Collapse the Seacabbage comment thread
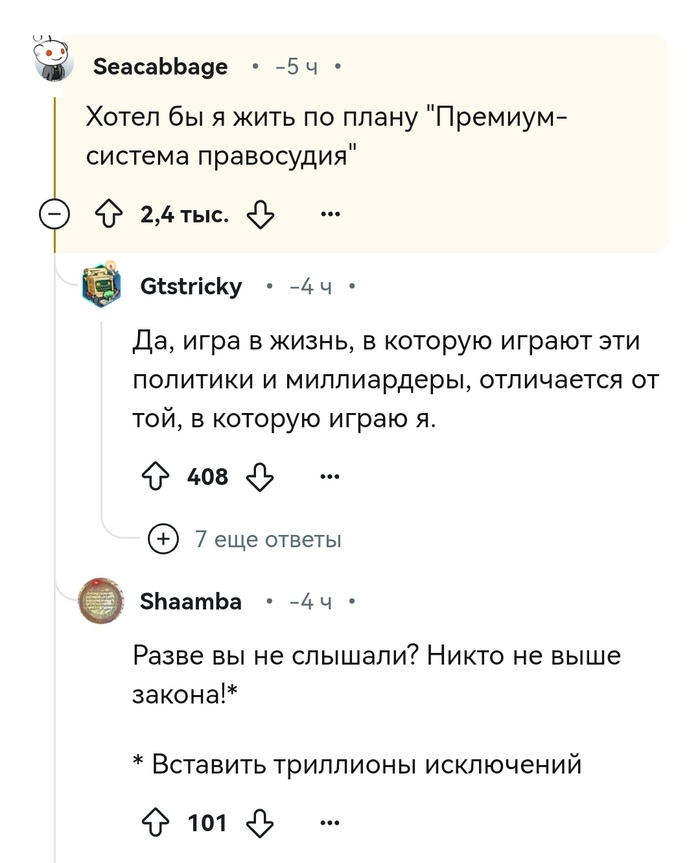This screenshot has width=700, height=863. [56, 215]
